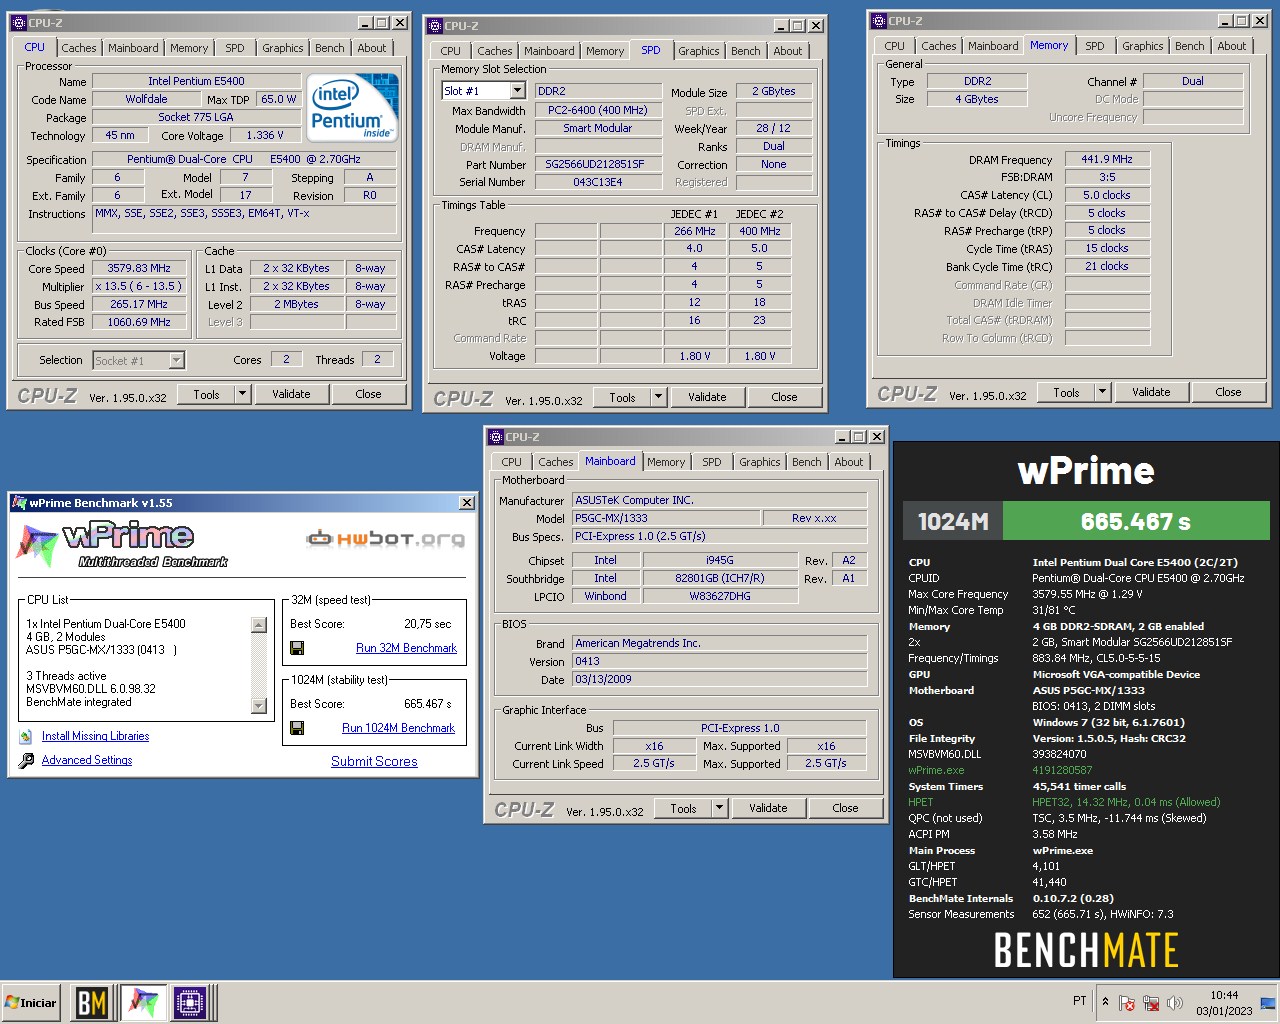Click the Advanced Settings wrench icon
This screenshot has height=1024, width=1280.
click(26, 761)
